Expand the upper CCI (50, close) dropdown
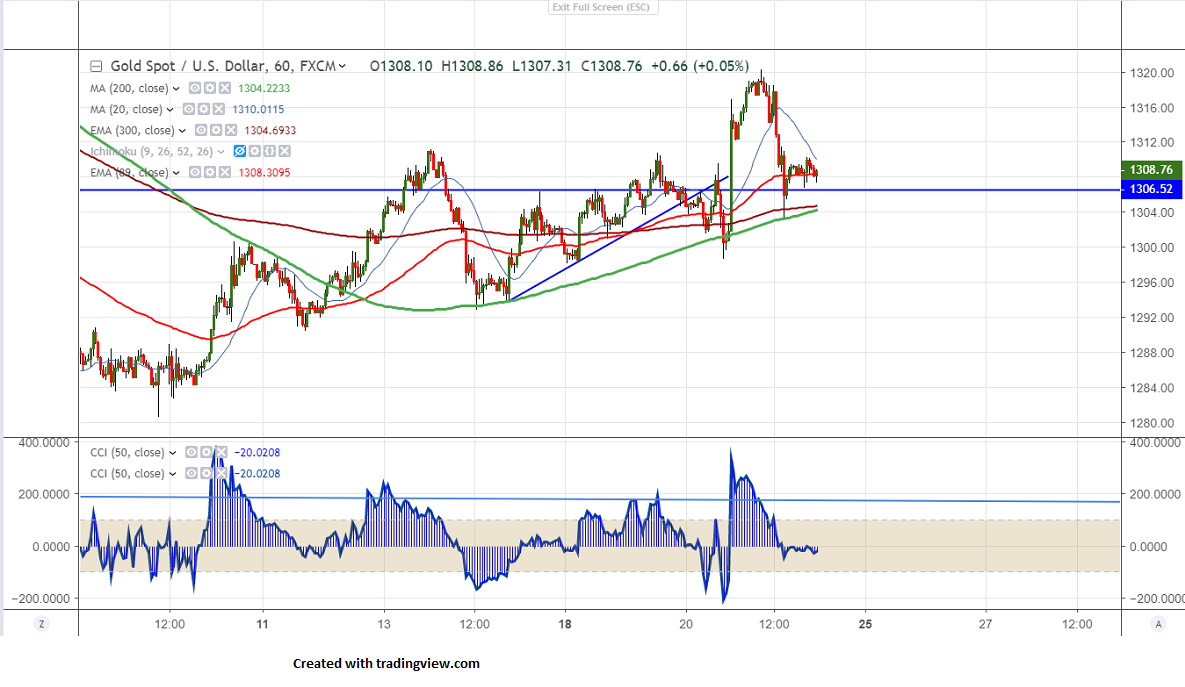Image resolution: width=1185 pixels, height=687 pixels. point(172,453)
